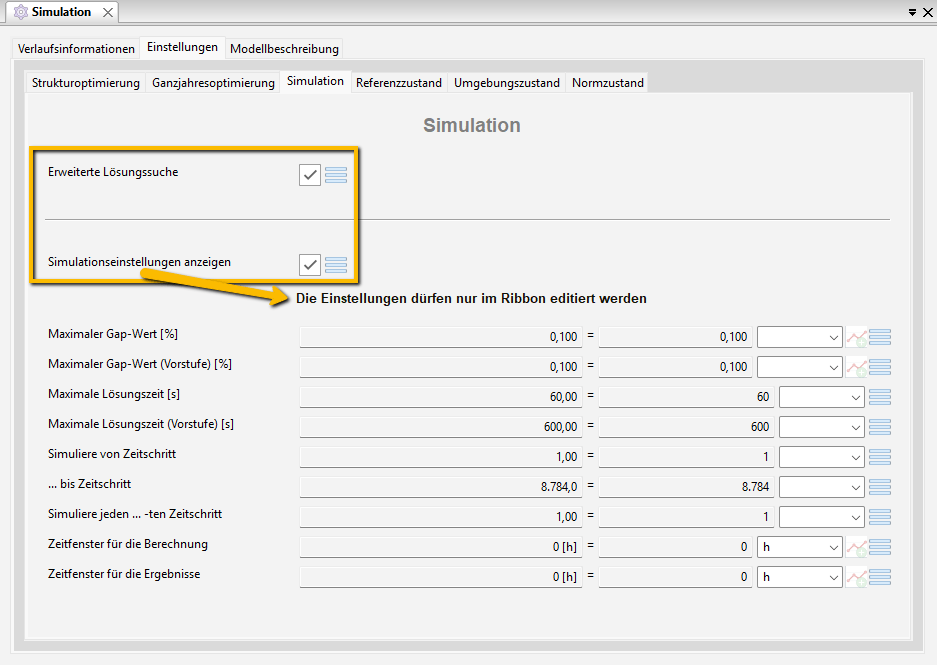Toggle the Erweiterte Lösungssuche checkbox
The width and height of the screenshot is (937, 665).
coord(309,175)
